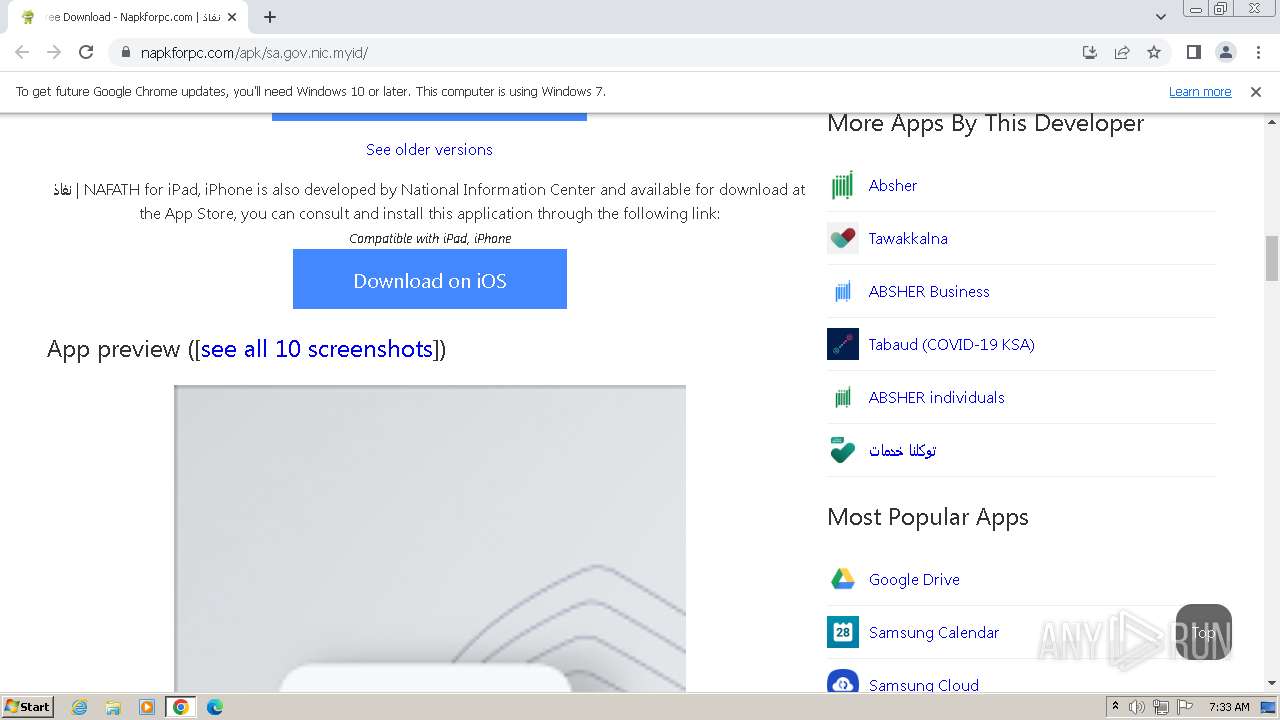
Task: Click the Google Drive icon
Action: [843, 579]
